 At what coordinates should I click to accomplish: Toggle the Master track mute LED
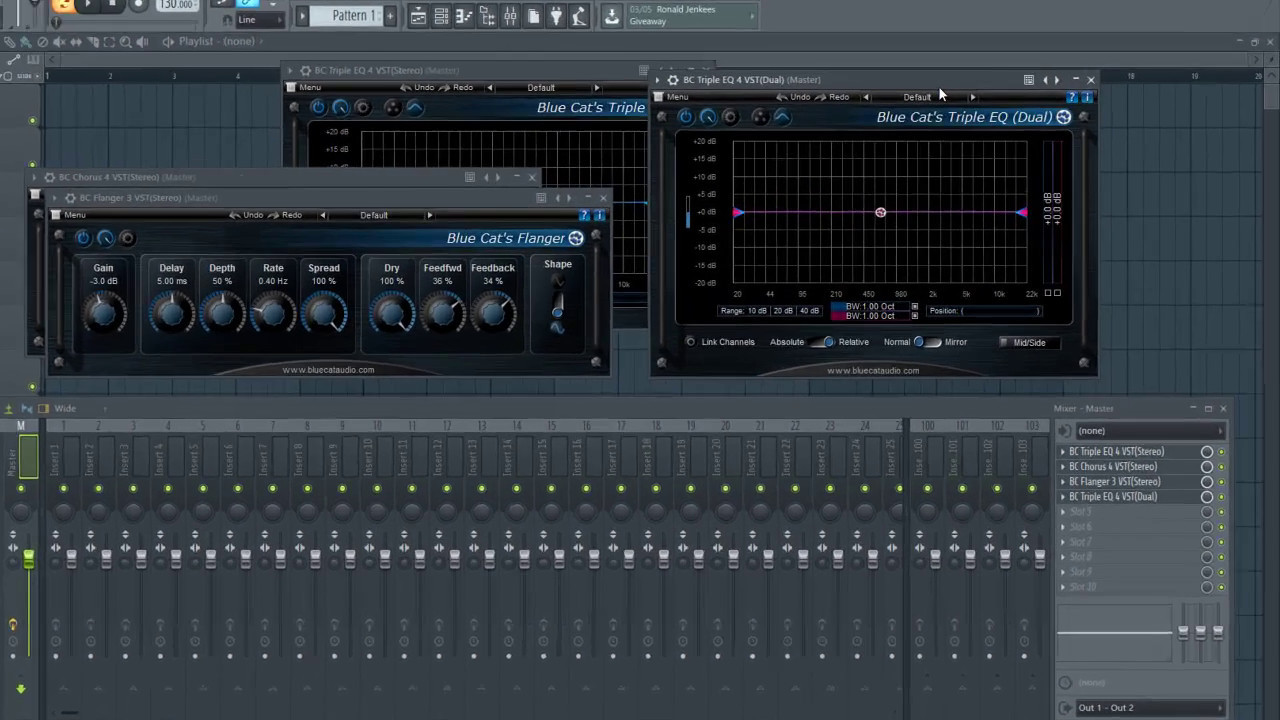coord(20,488)
